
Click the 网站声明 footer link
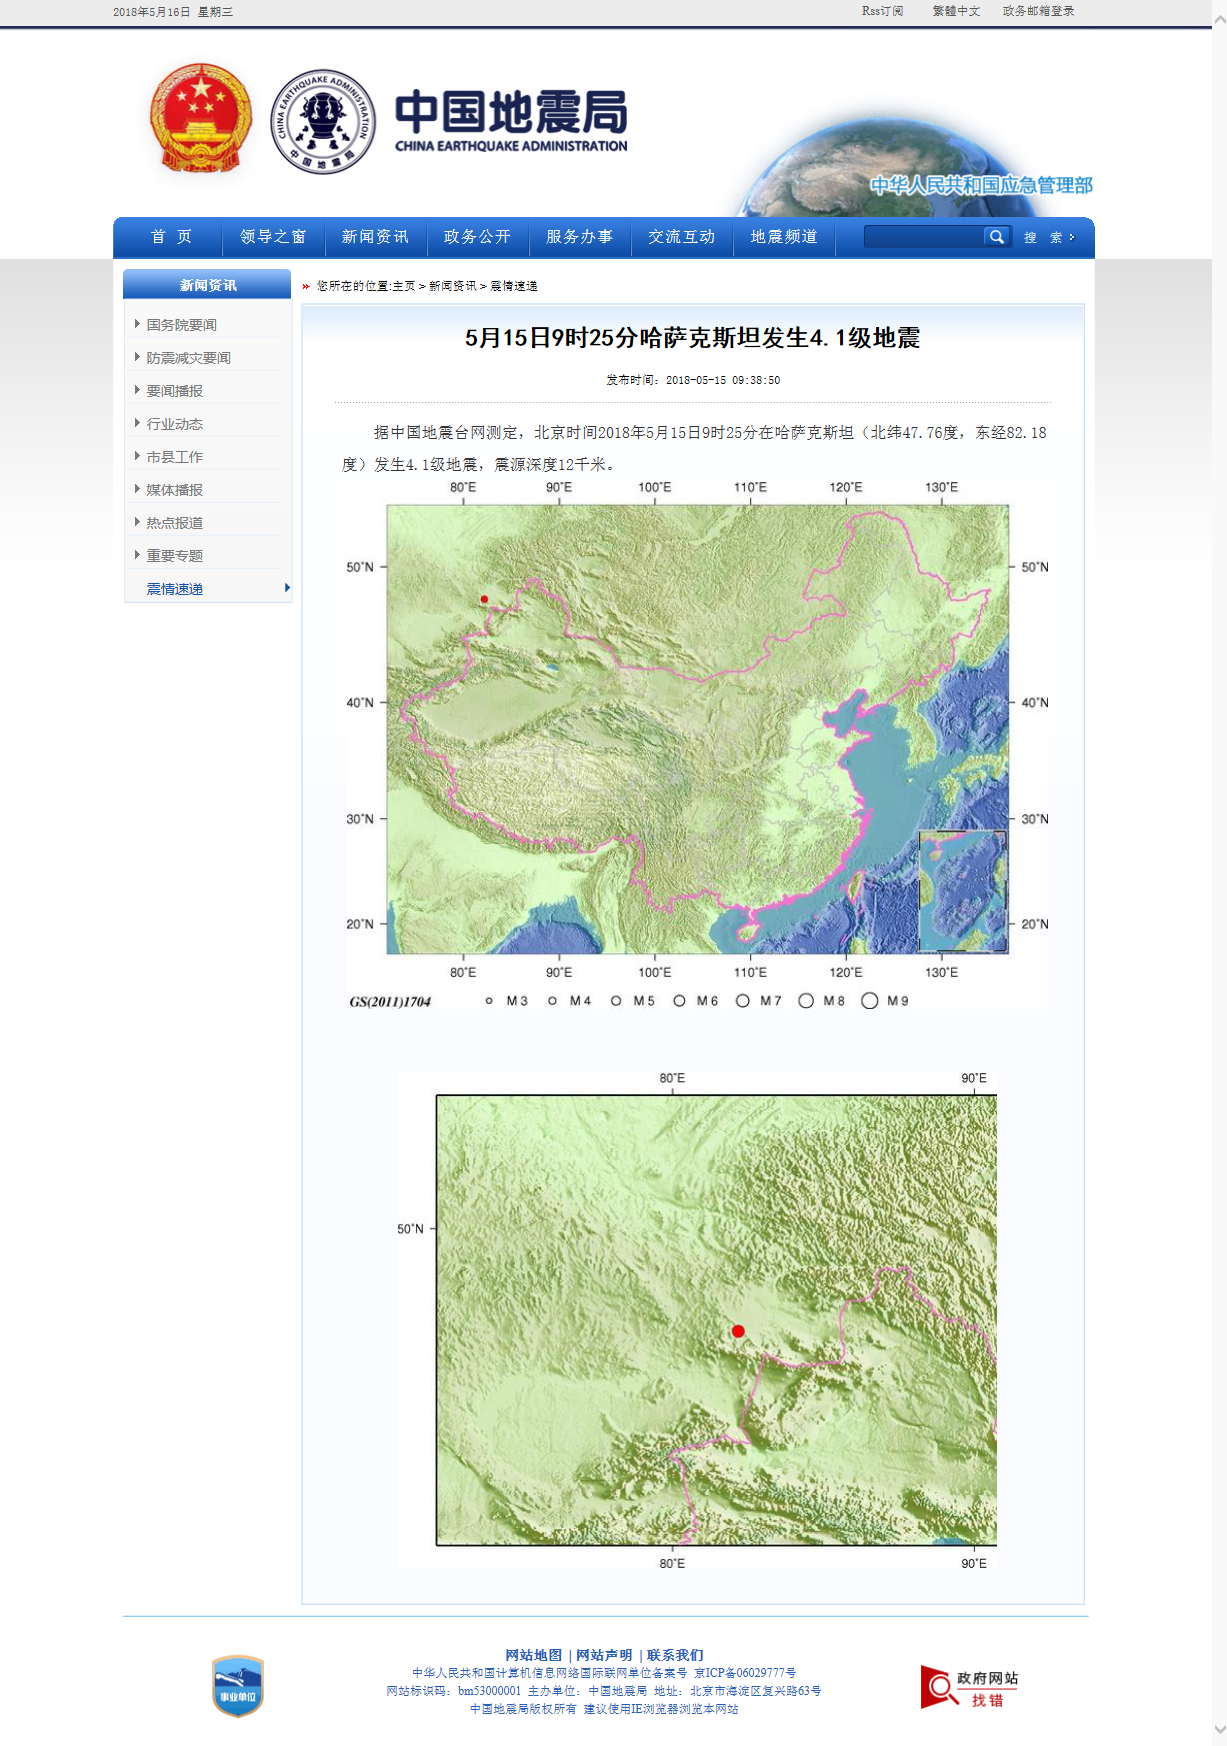click(x=604, y=1655)
